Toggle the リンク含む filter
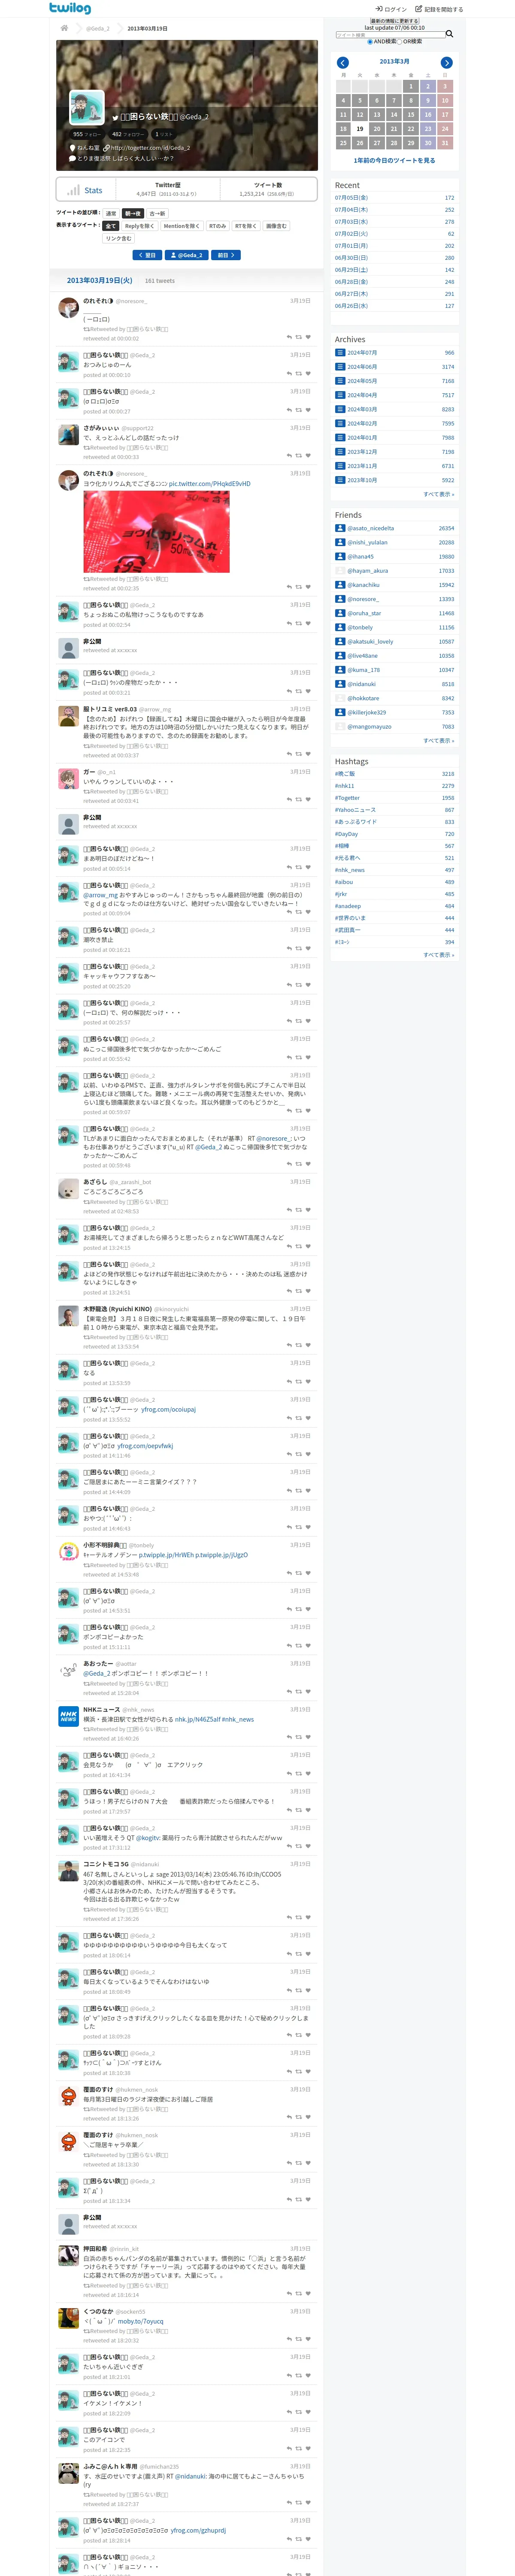Image resolution: width=515 pixels, height=2576 pixels. point(118,238)
